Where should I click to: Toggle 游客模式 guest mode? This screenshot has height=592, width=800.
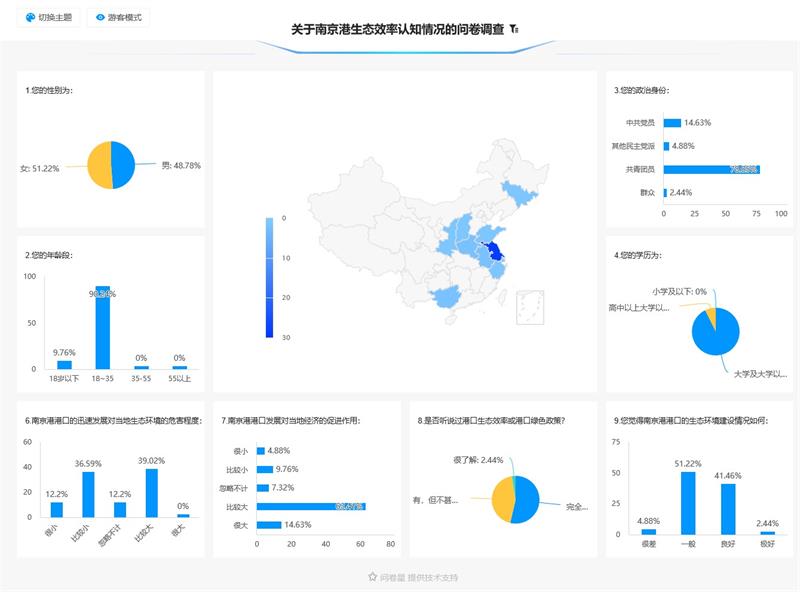coord(118,17)
